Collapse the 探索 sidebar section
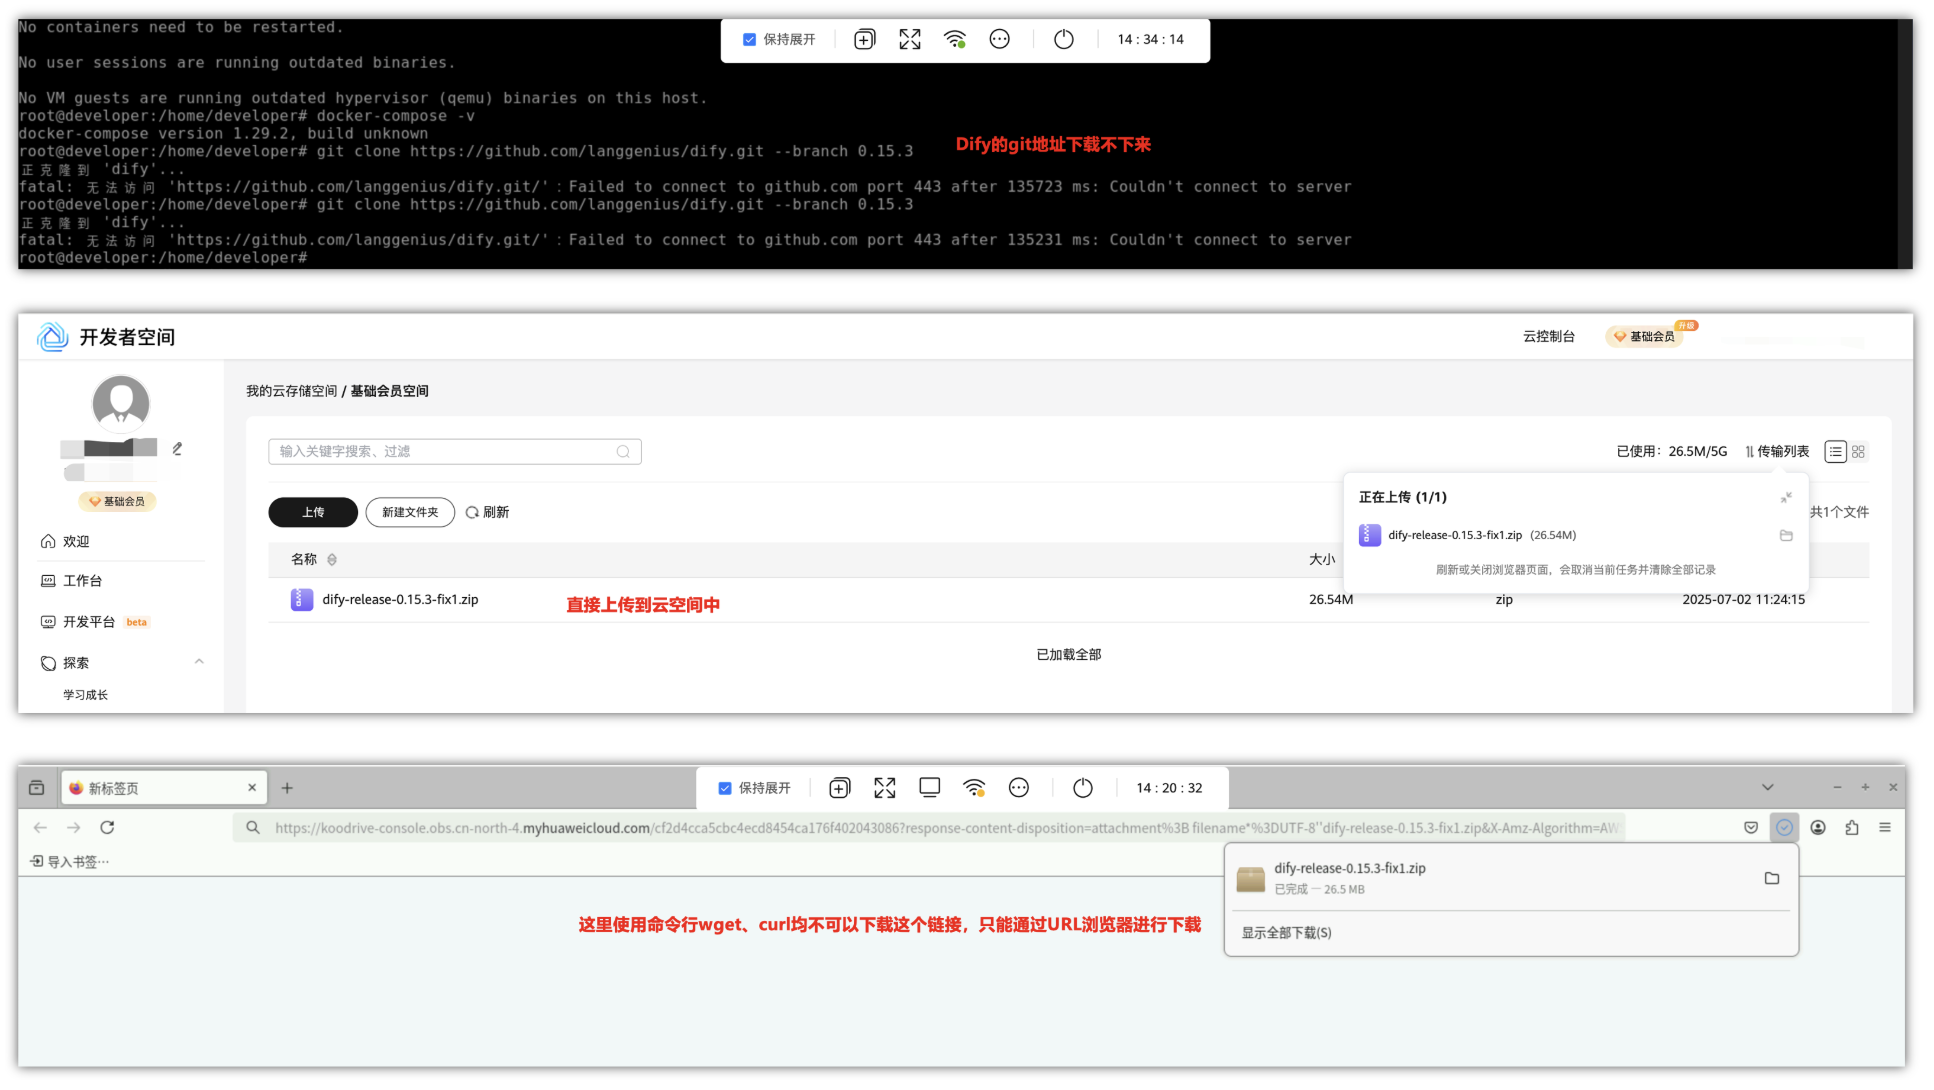 click(x=199, y=662)
